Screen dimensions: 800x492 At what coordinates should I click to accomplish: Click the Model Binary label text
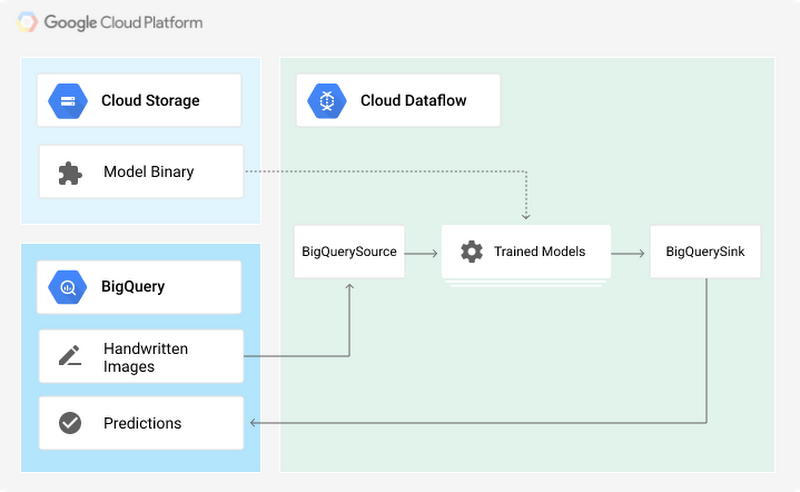(148, 172)
